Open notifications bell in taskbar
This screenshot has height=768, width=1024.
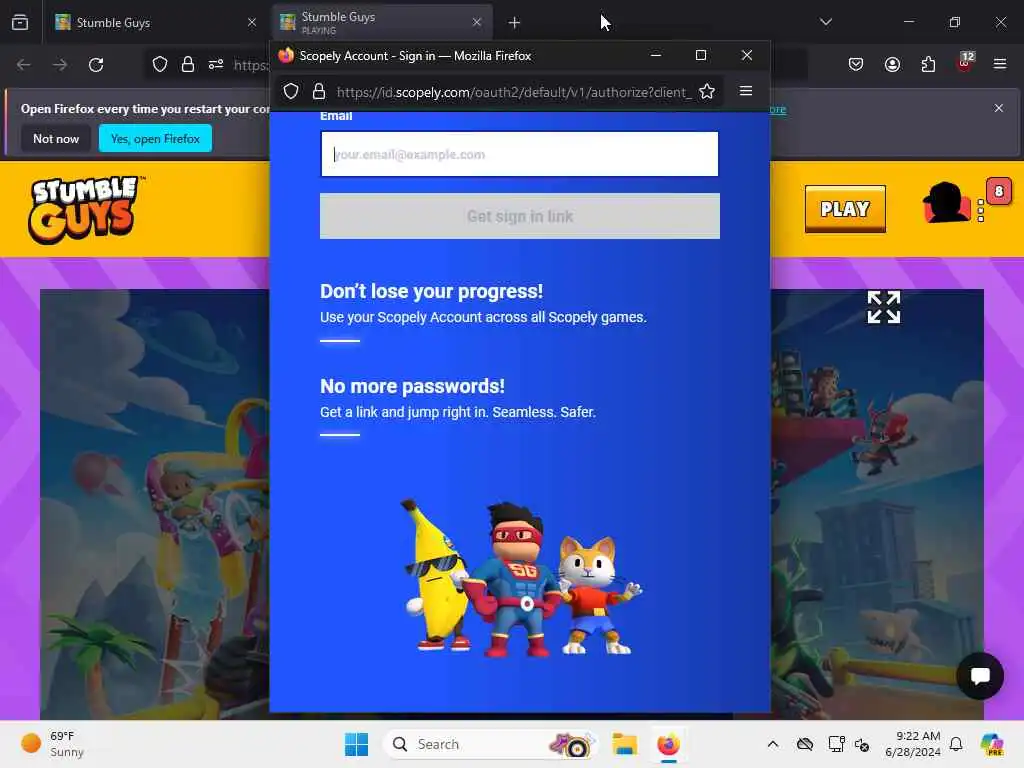(955, 744)
